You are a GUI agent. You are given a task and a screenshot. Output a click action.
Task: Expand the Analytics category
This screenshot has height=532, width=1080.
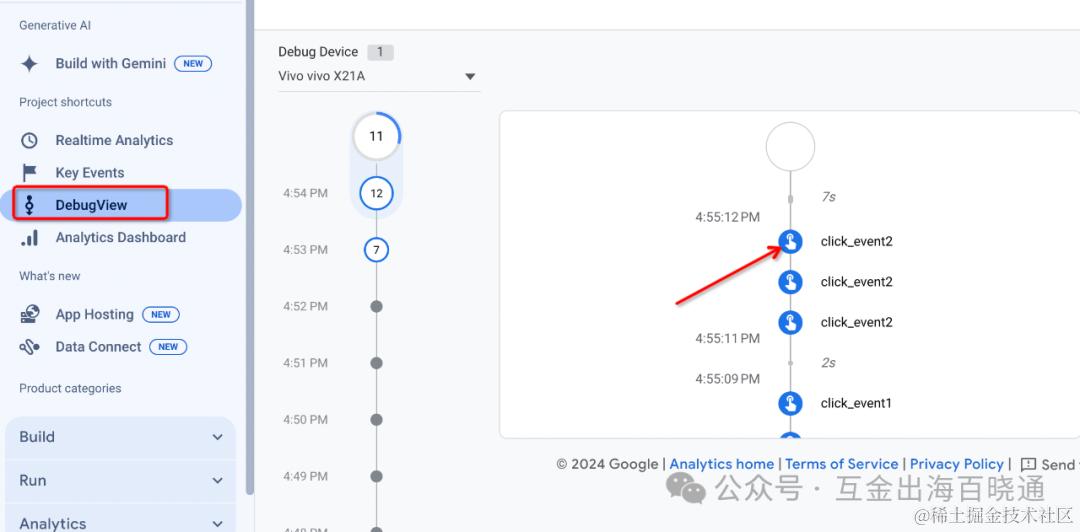121,523
